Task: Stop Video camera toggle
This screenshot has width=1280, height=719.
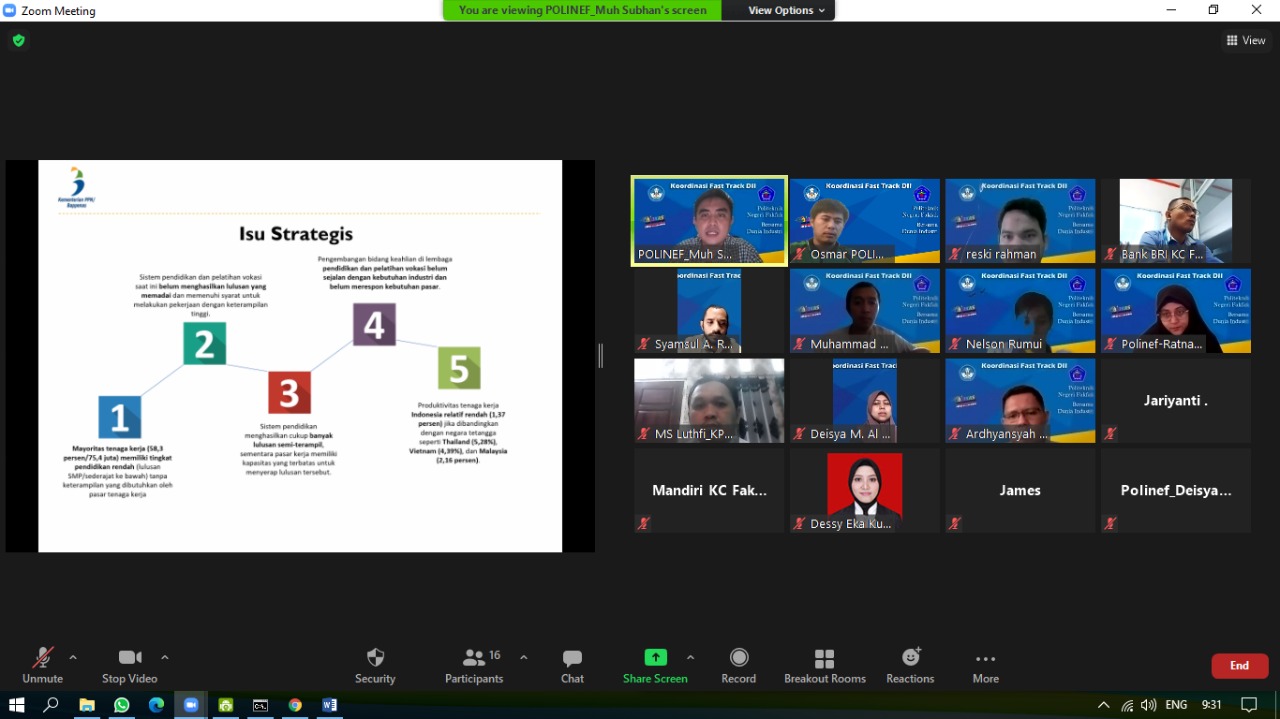Action: 129,665
